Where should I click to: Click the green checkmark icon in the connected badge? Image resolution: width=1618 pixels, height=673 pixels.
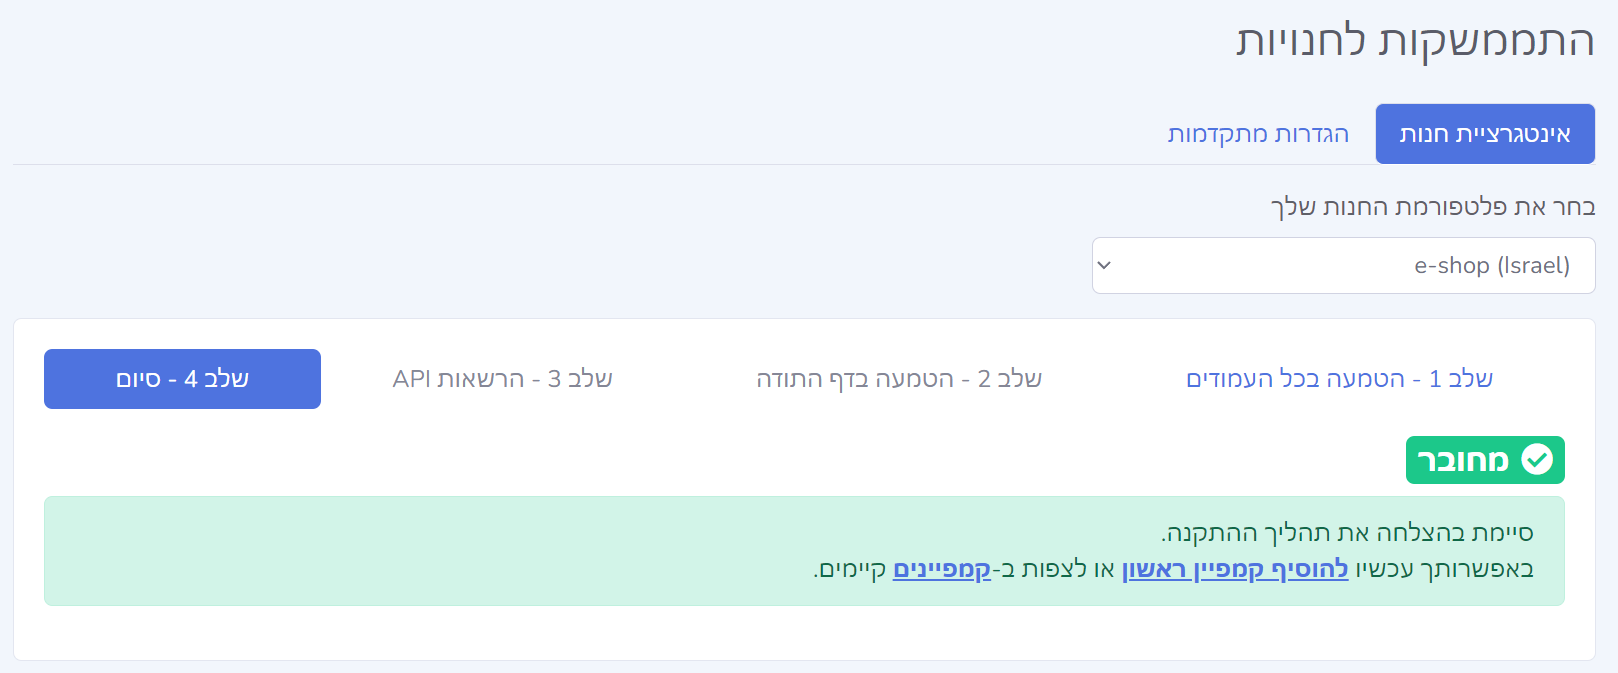pyautogui.click(x=1537, y=460)
